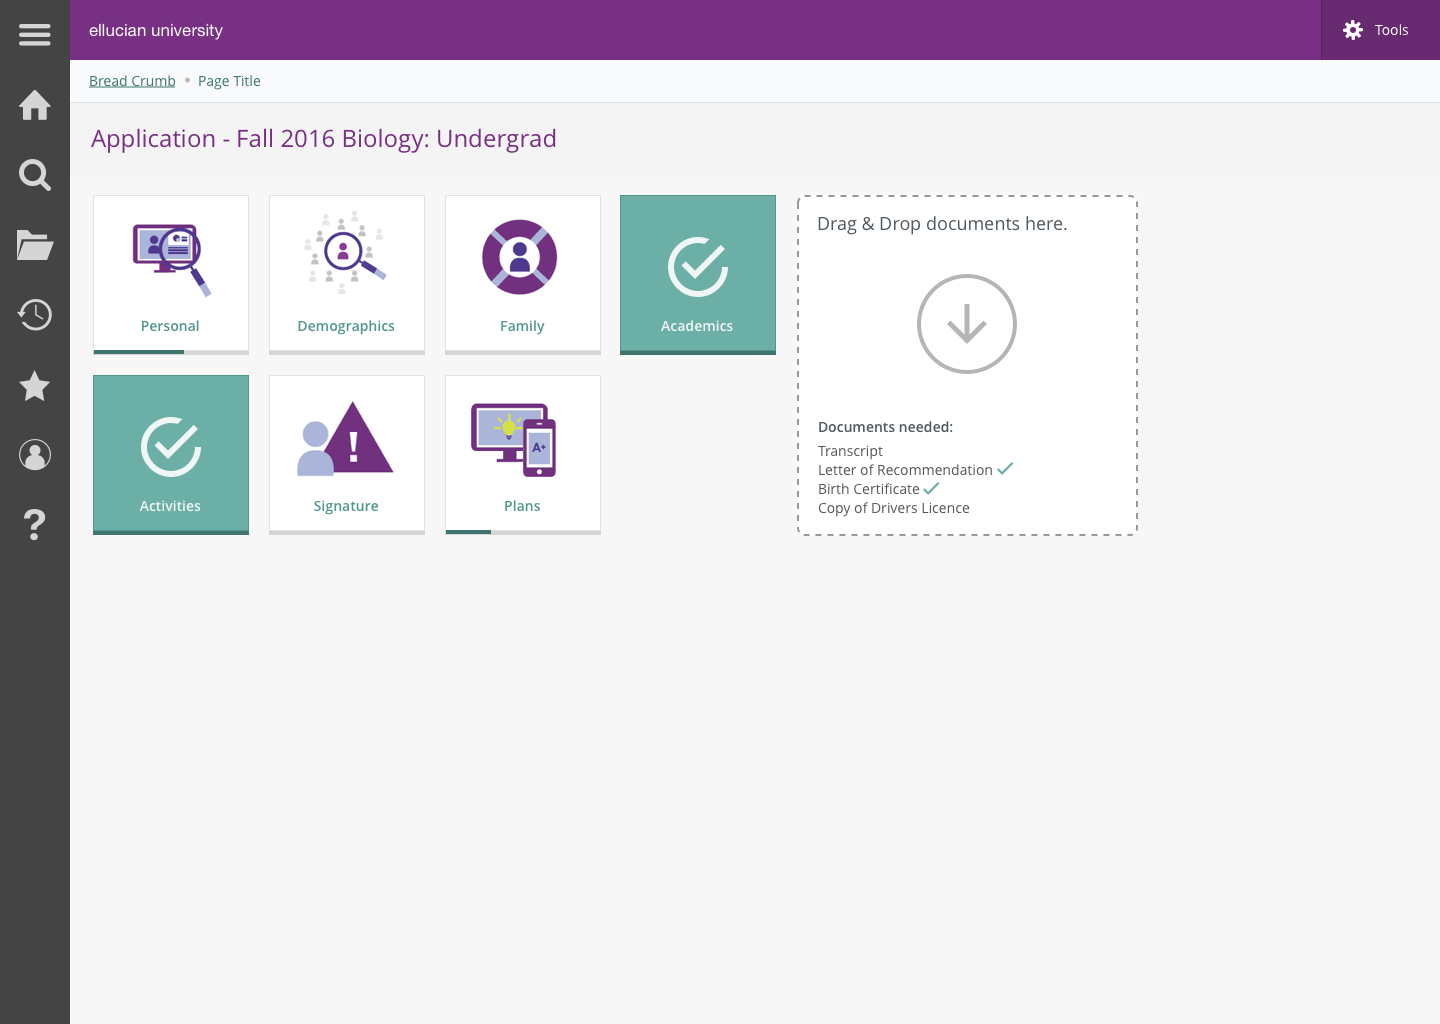
Task: Open the Demographics section tile
Action: pyautogui.click(x=347, y=275)
